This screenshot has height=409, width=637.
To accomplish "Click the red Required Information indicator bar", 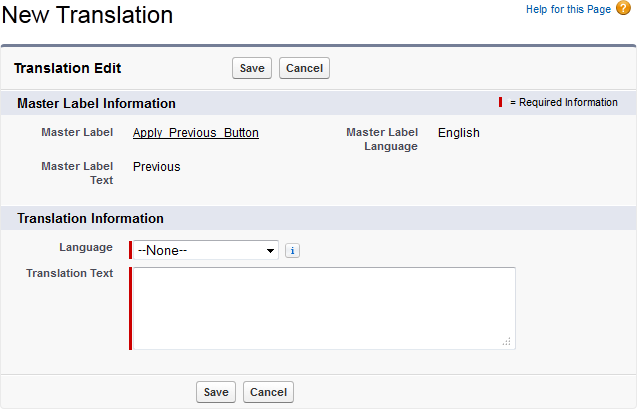I will [501, 102].
